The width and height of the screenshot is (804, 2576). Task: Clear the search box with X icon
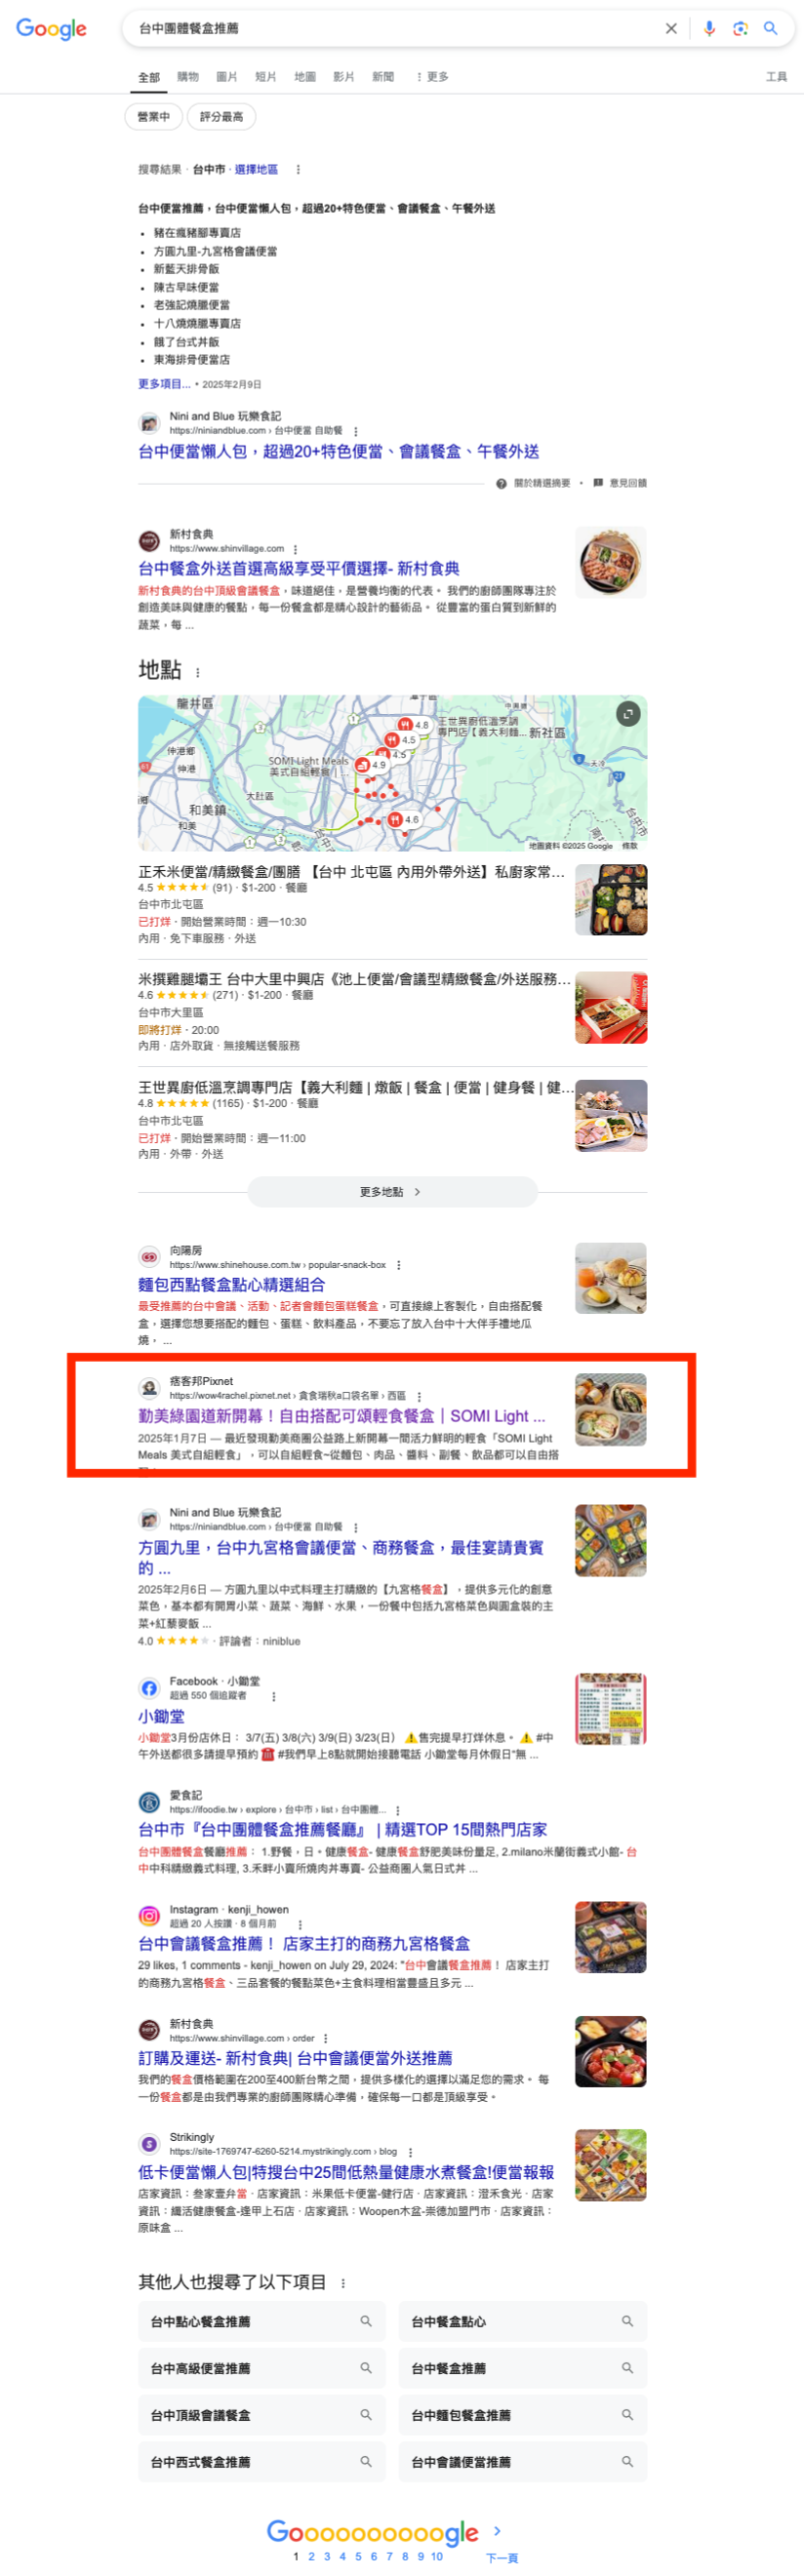tap(671, 29)
